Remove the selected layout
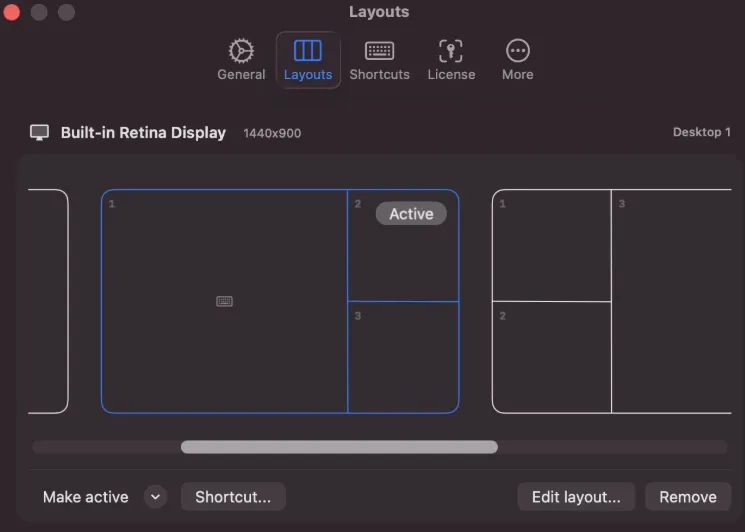The image size is (745, 532). click(x=688, y=497)
